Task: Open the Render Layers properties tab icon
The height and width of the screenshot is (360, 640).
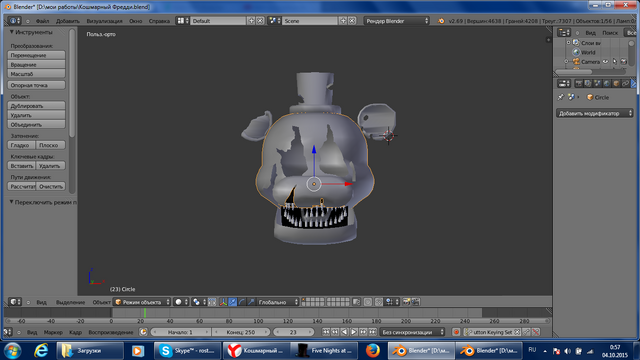Action: click(588, 84)
